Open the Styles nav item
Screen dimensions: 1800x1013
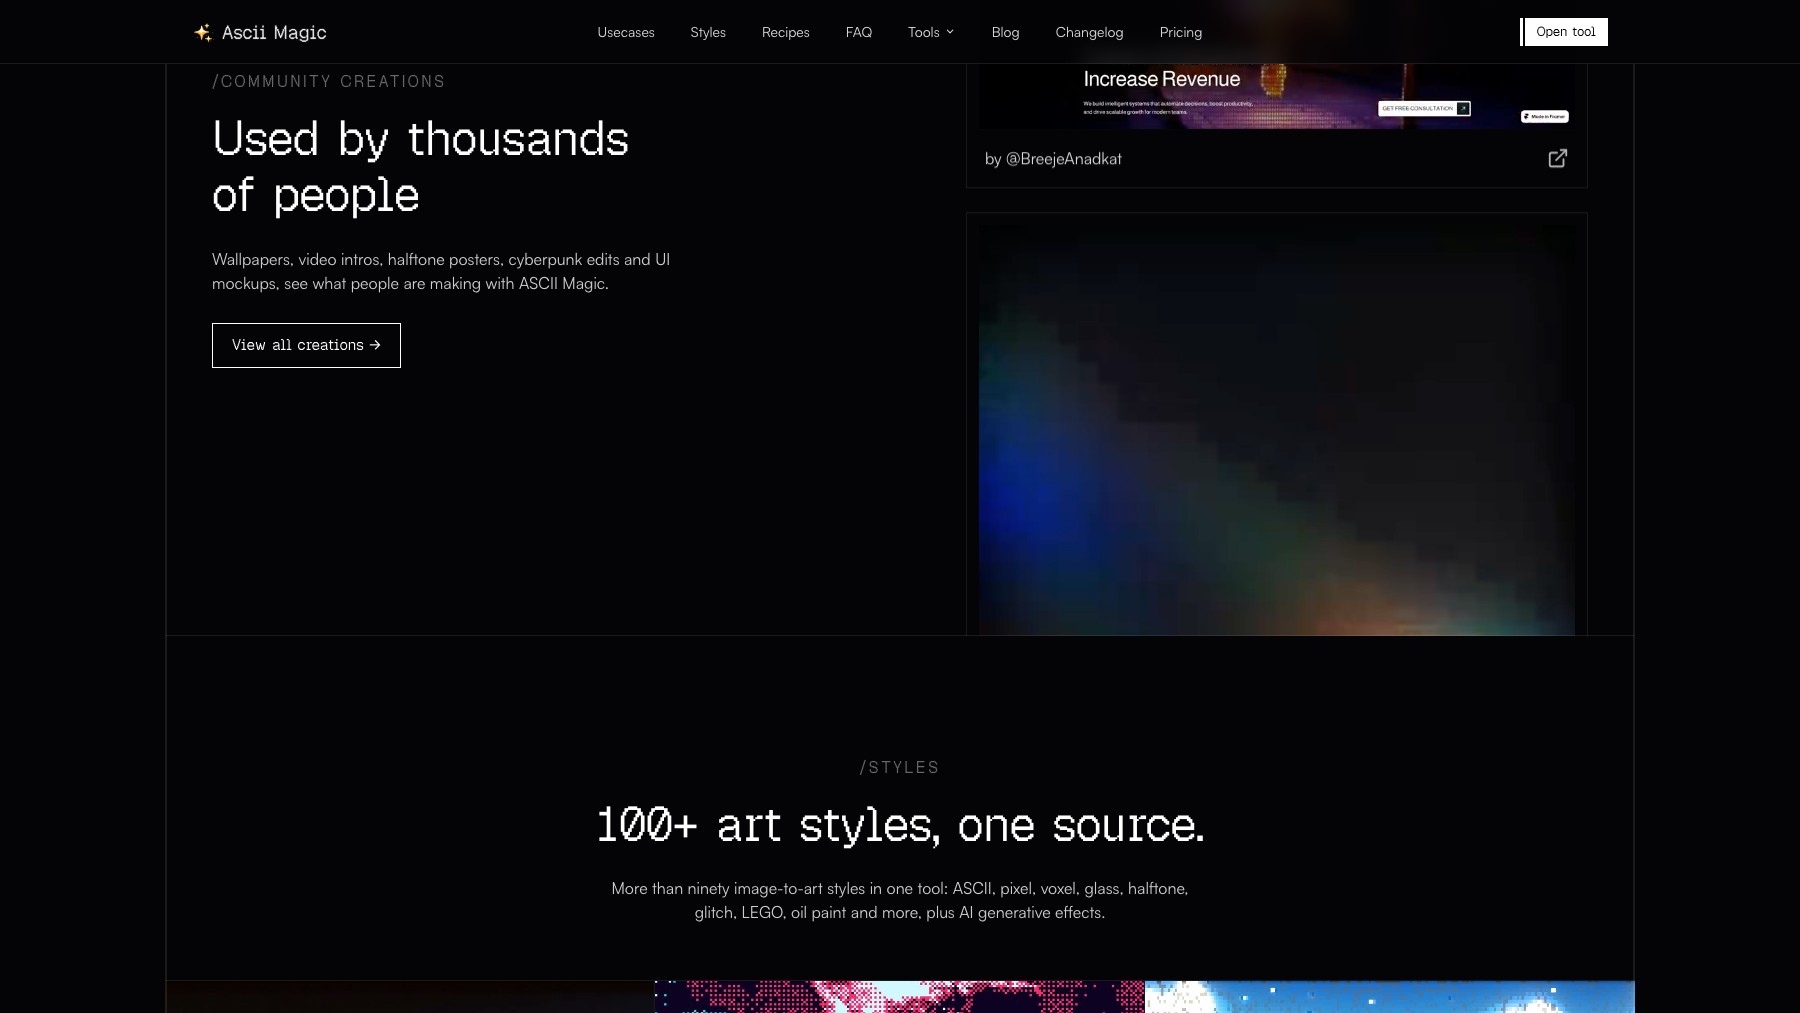coord(708,32)
